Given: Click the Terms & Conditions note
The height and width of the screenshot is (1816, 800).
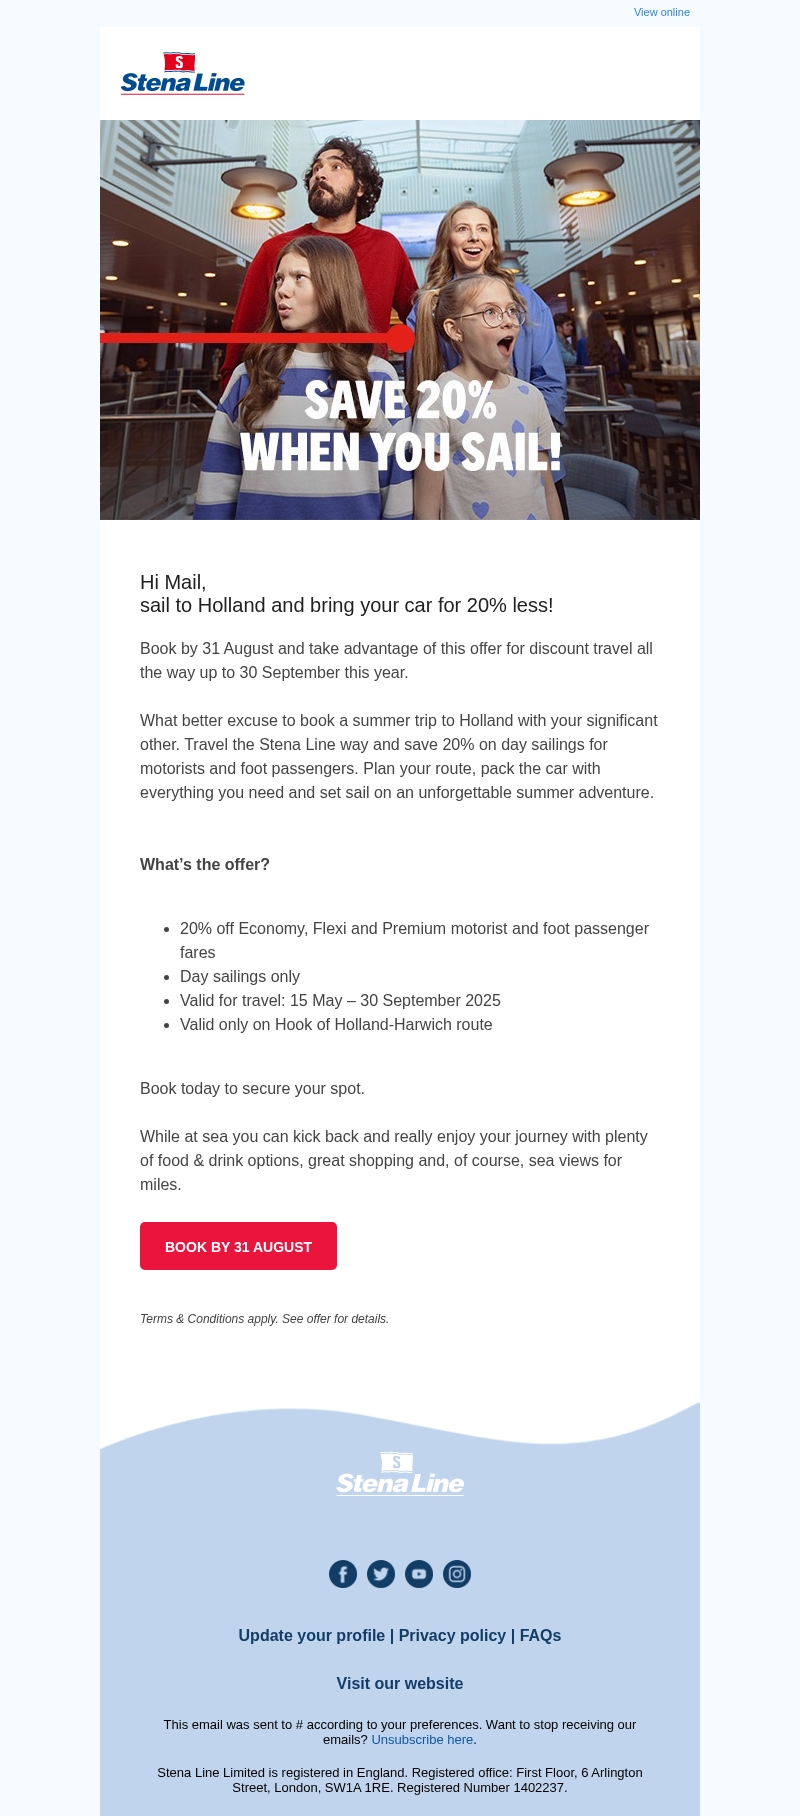Looking at the screenshot, I should click(264, 1319).
